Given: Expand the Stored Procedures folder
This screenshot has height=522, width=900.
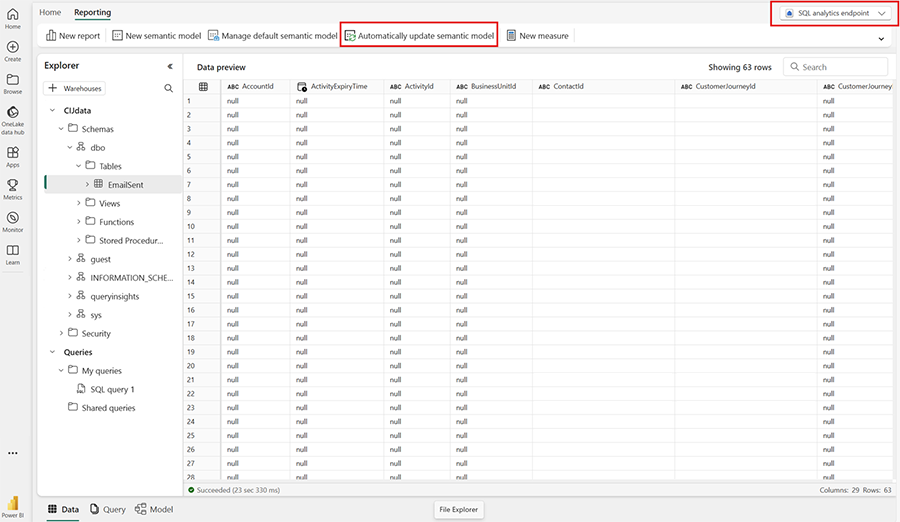Looking at the screenshot, I should pyautogui.click(x=79, y=240).
